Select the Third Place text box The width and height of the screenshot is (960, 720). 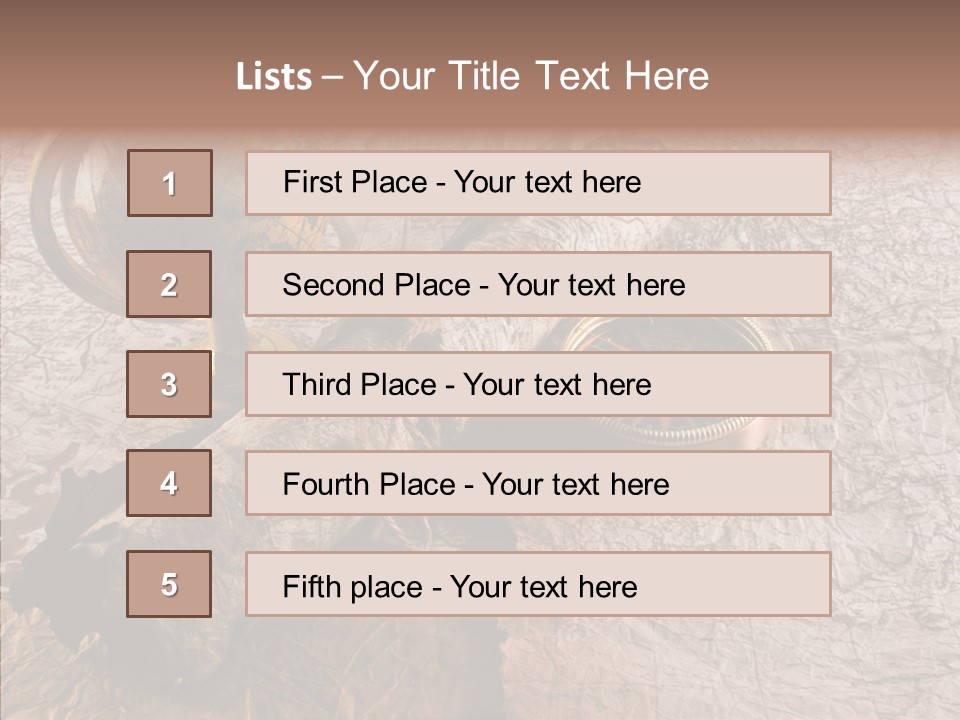[538, 384]
